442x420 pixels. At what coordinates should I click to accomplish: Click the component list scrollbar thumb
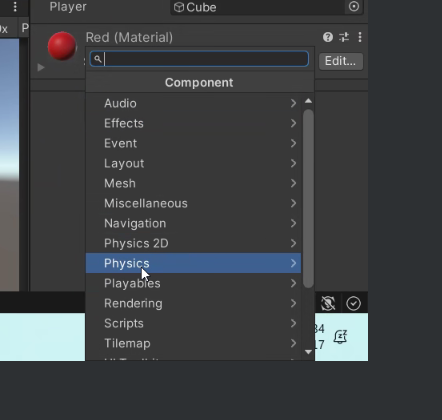pyautogui.click(x=308, y=198)
